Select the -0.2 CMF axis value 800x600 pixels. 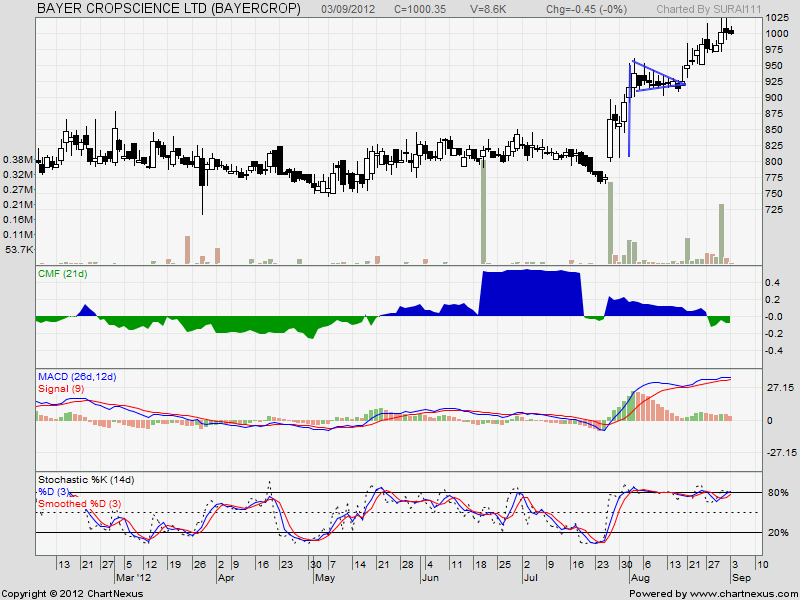point(772,334)
